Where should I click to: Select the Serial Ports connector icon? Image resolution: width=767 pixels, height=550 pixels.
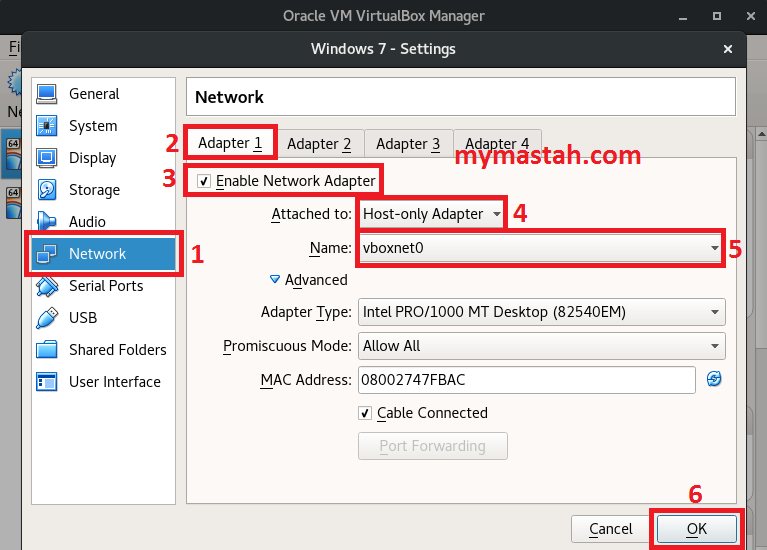(x=46, y=286)
